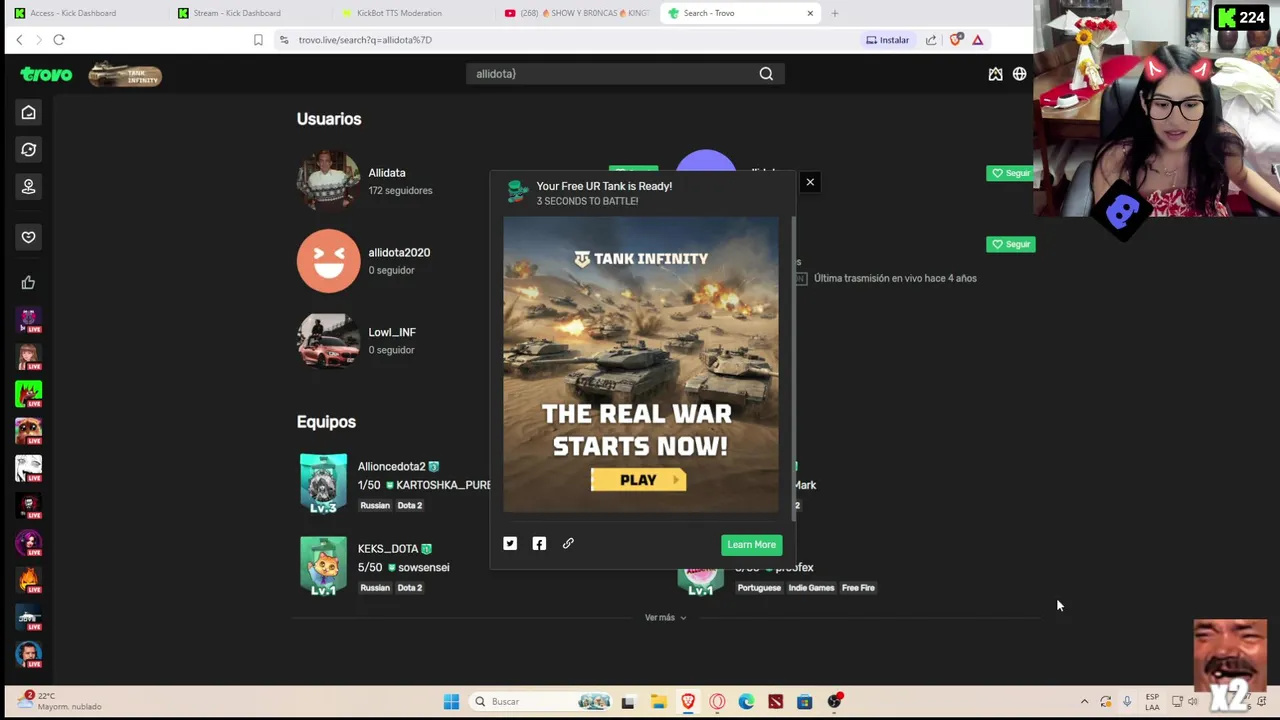The image size is (1280, 720).
Task: Follow the first user with Seguir button
Action: click(1011, 173)
